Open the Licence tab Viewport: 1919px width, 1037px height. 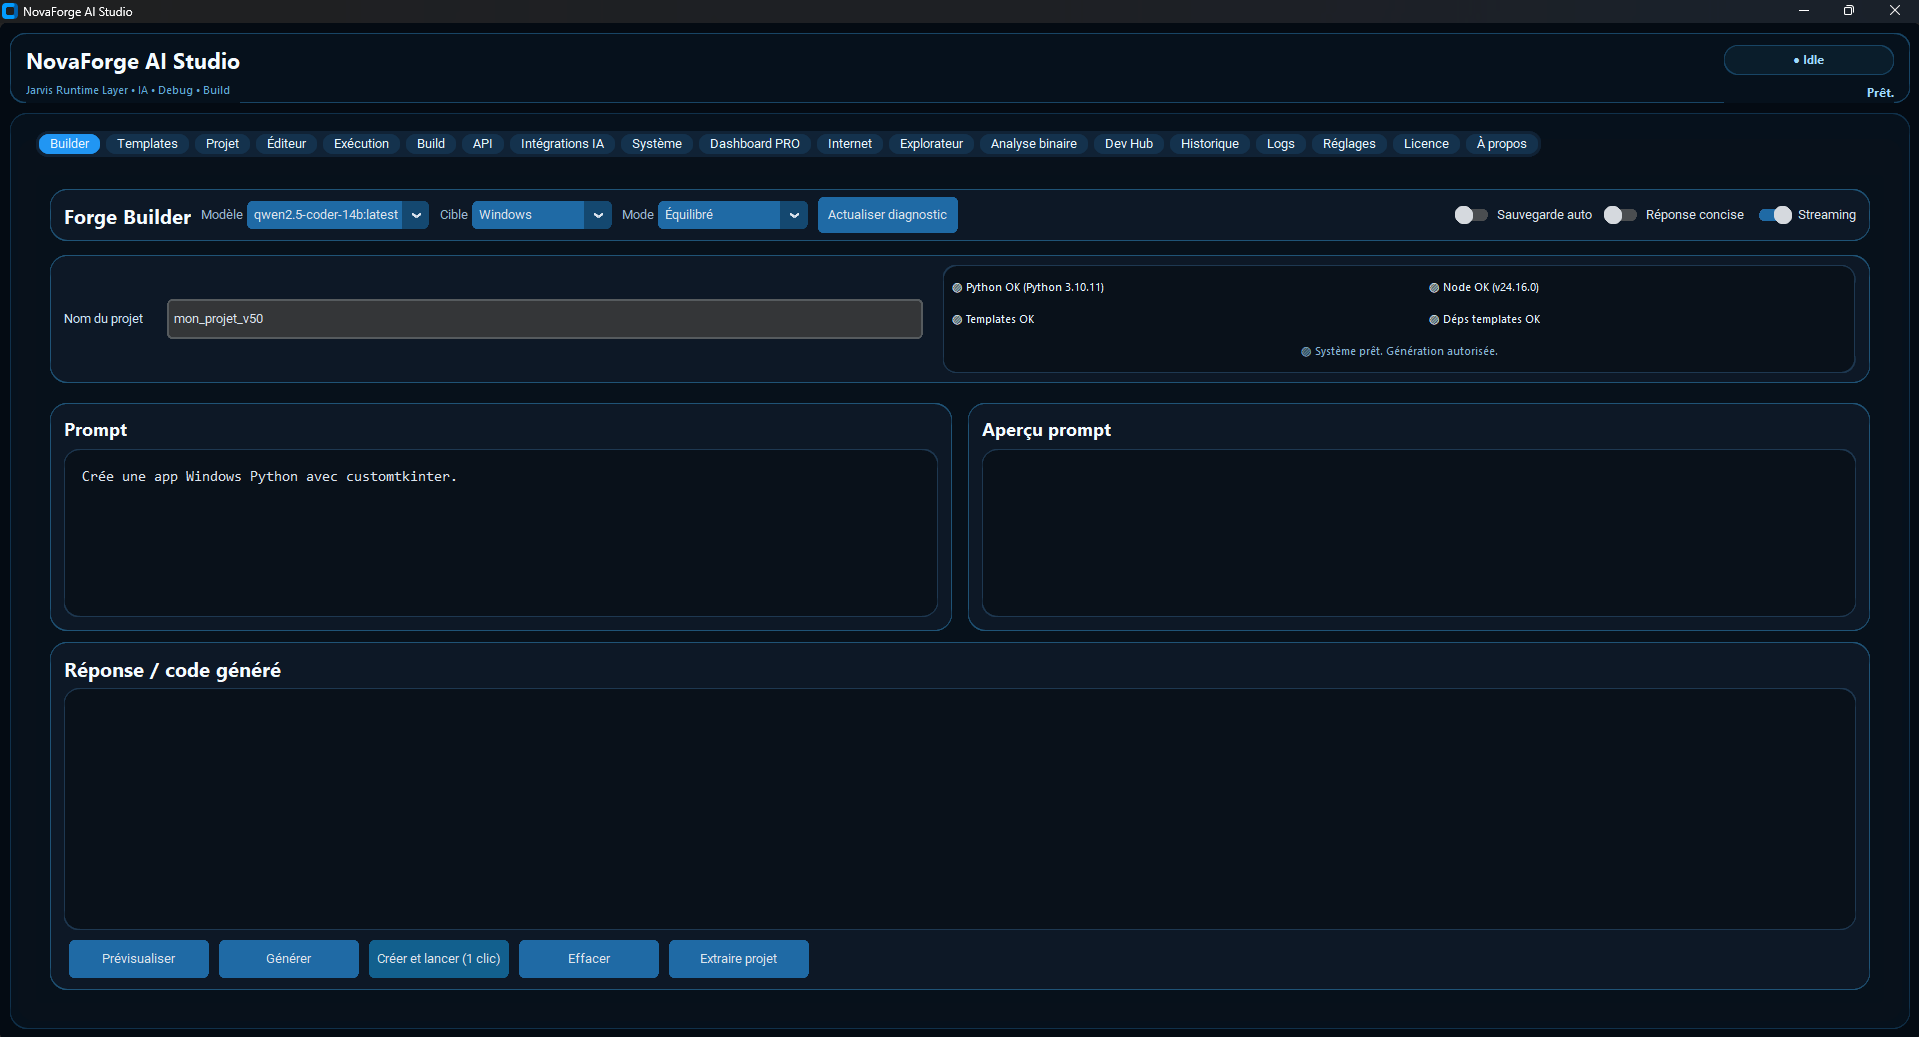point(1426,144)
